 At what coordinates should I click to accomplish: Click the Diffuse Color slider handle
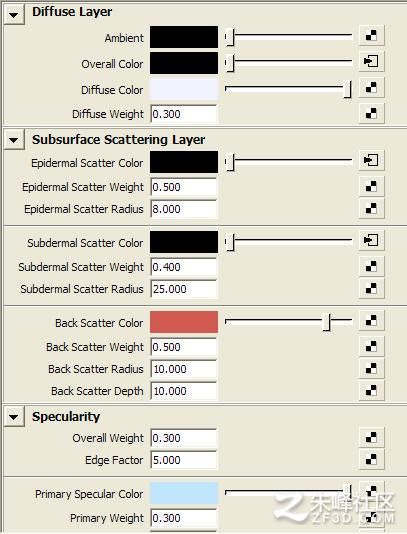tap(347, 89)
